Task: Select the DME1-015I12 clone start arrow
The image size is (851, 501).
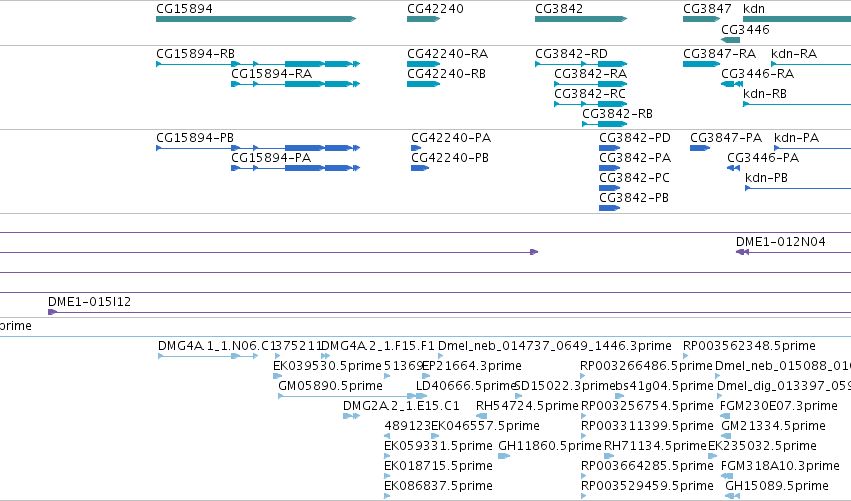Action: click(x=53, y=312)
